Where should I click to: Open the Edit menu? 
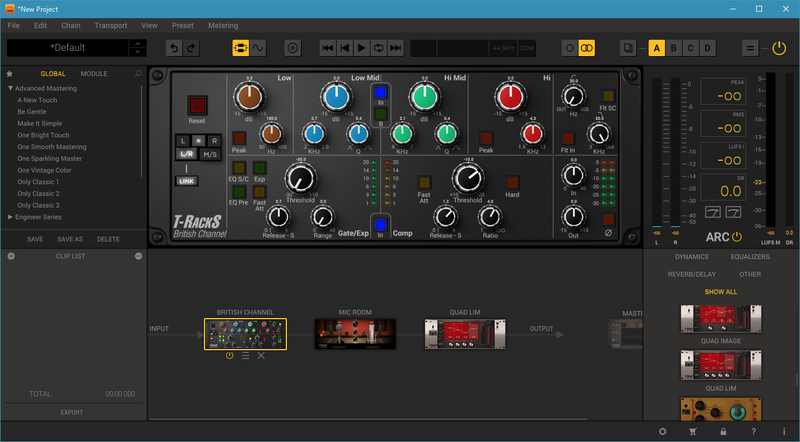click(40, 26)
